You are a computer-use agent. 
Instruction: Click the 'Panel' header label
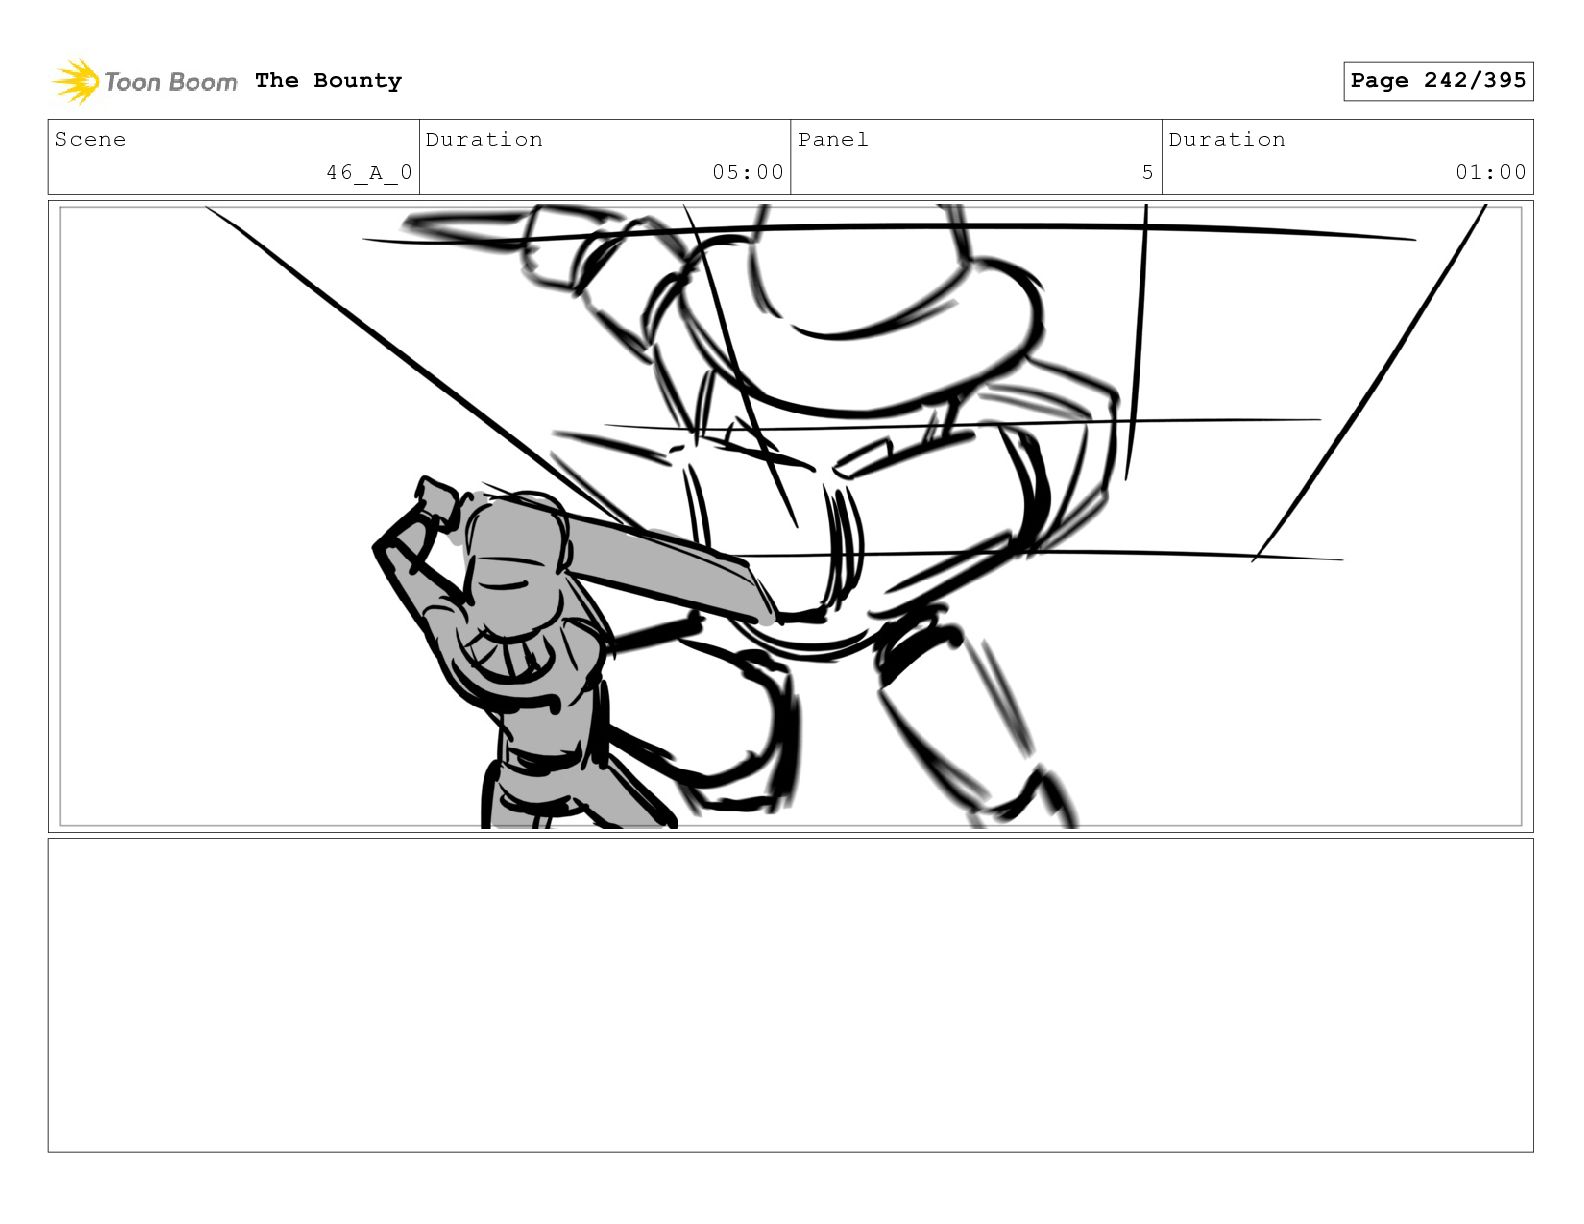click(x=833, y=140)
